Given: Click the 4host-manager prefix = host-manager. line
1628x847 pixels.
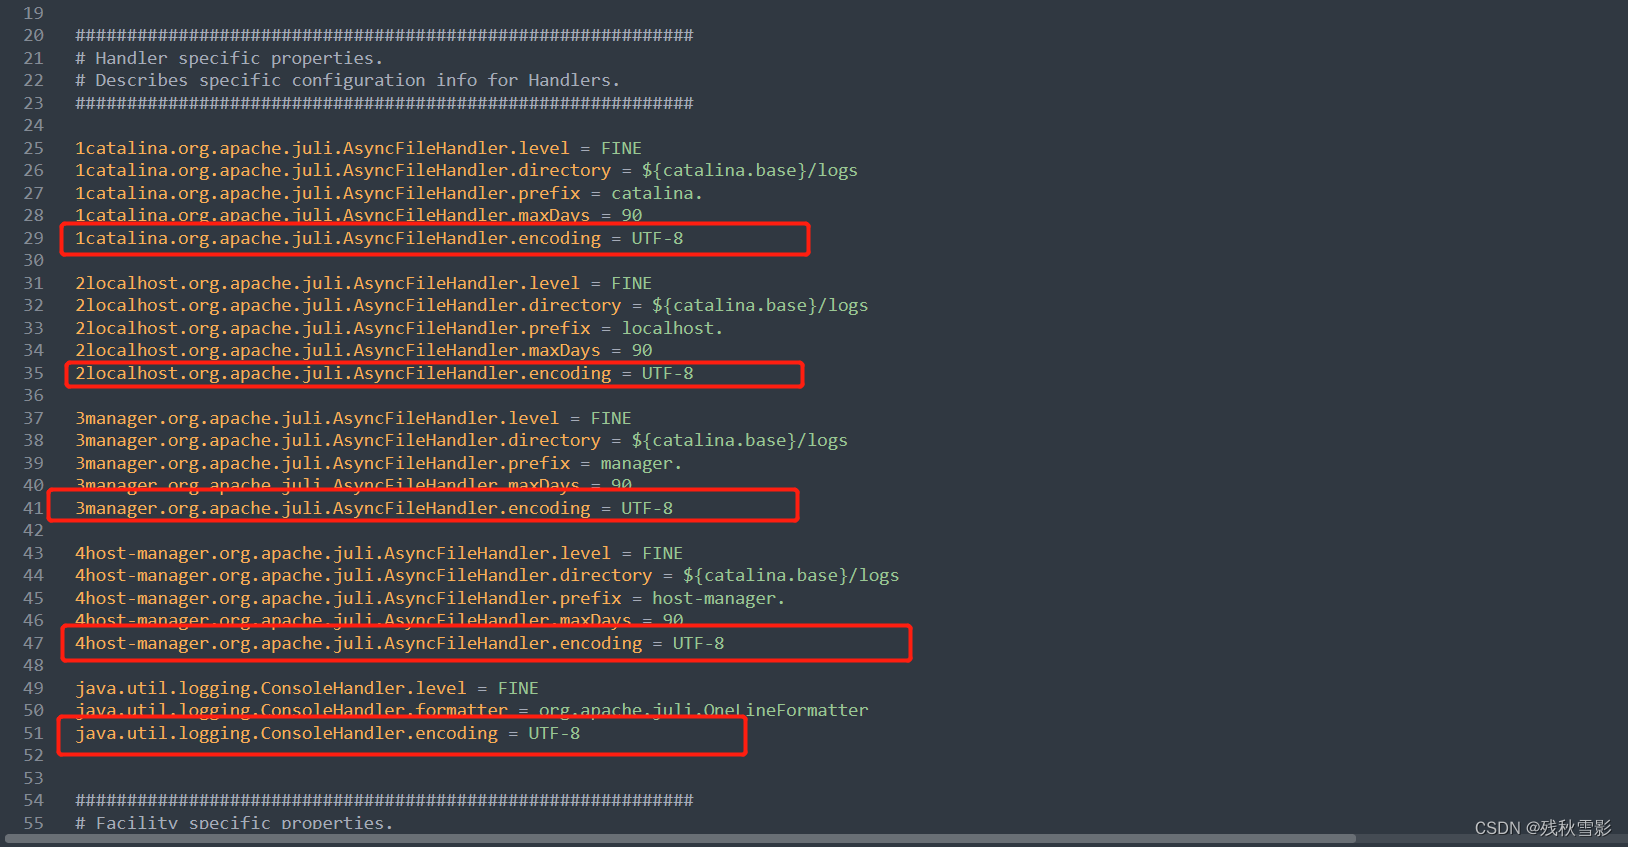Looking at the screenshot, I should click(x=430, y=598).
